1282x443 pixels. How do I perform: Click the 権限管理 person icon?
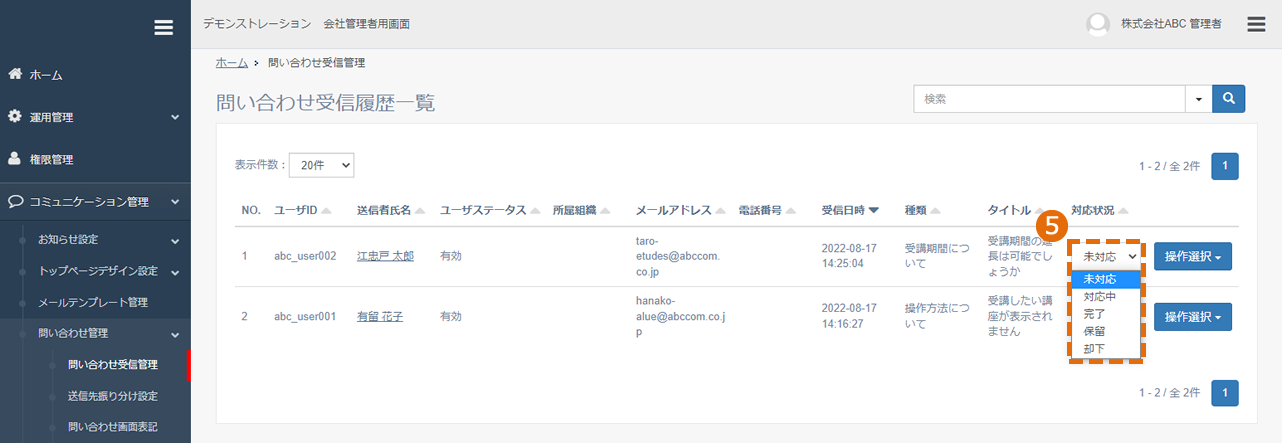[x=15, y=159]
